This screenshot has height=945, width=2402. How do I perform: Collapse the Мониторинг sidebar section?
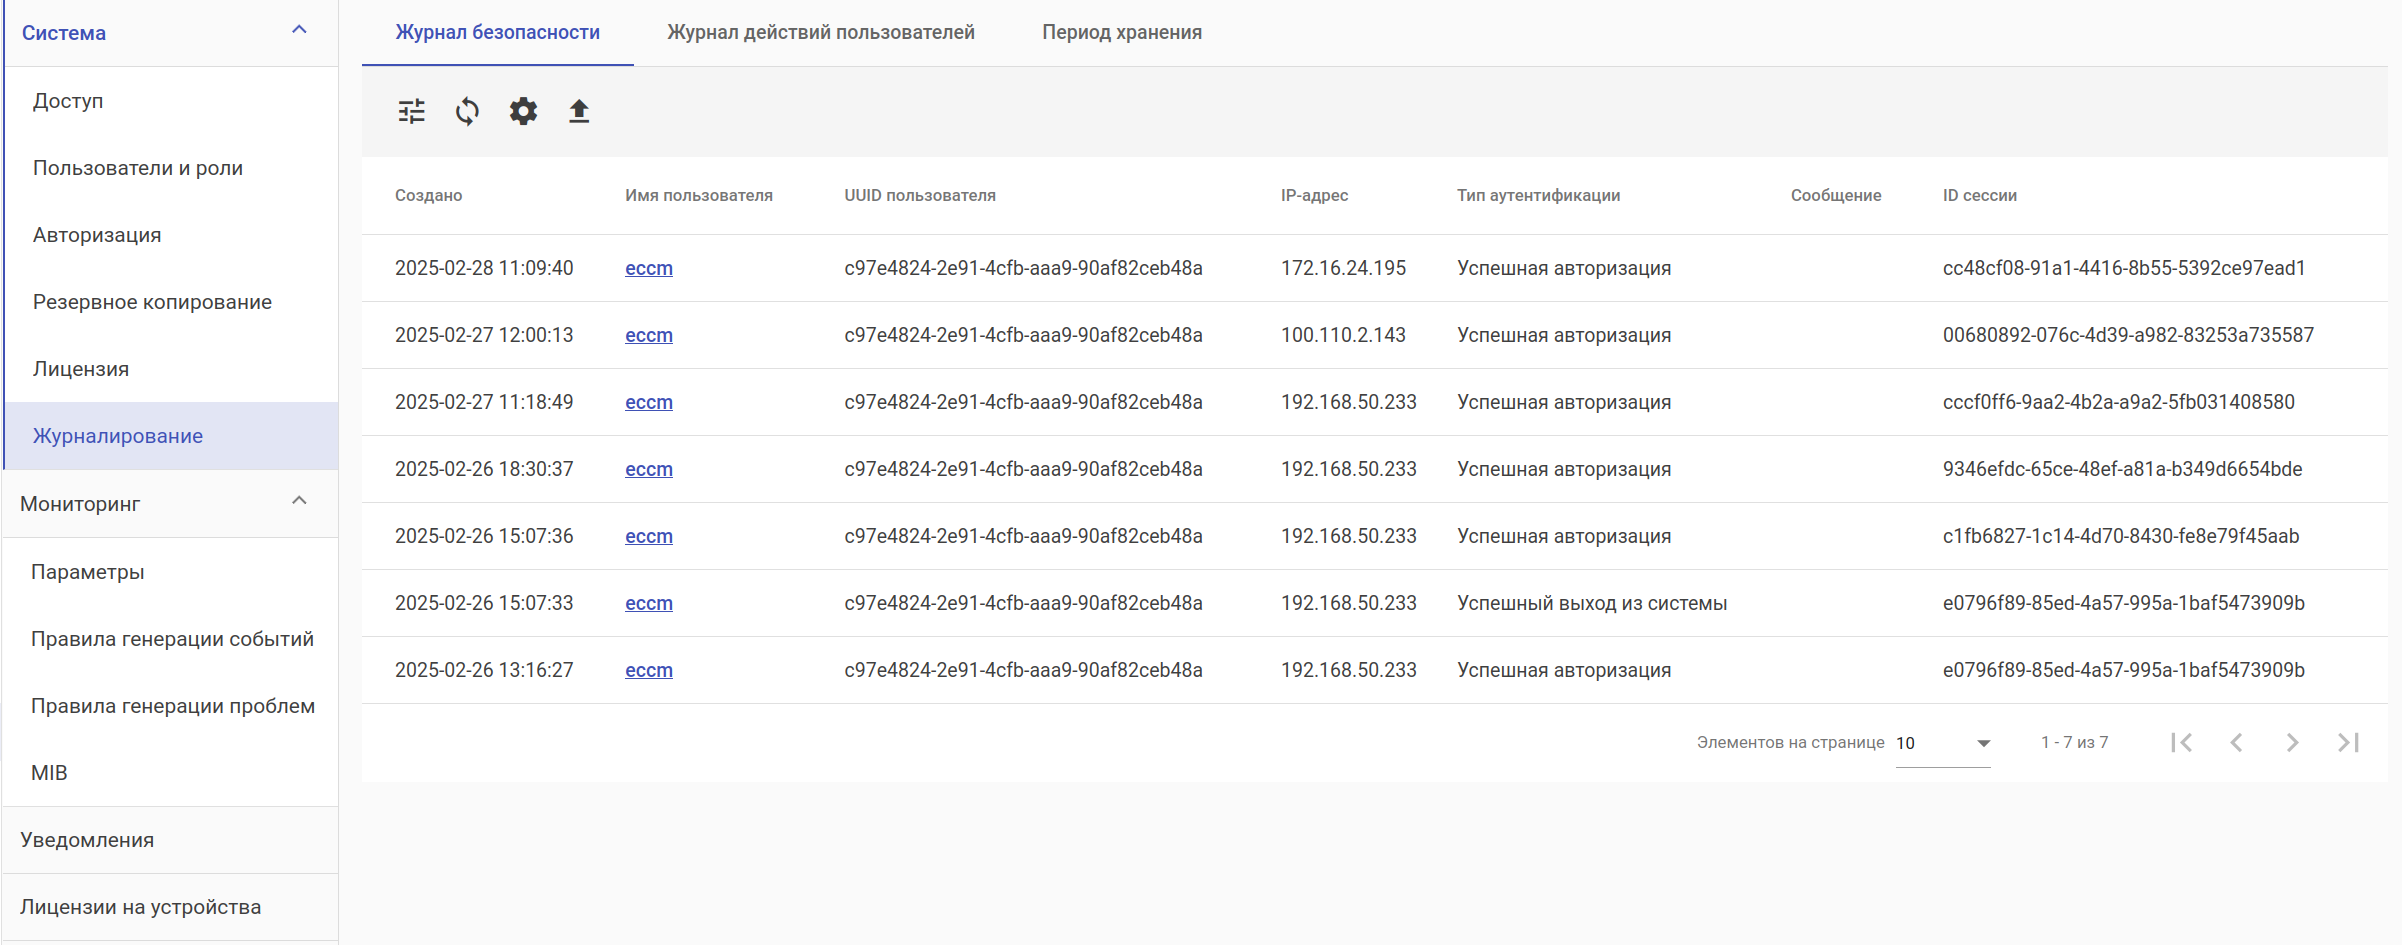click(299, 502)
